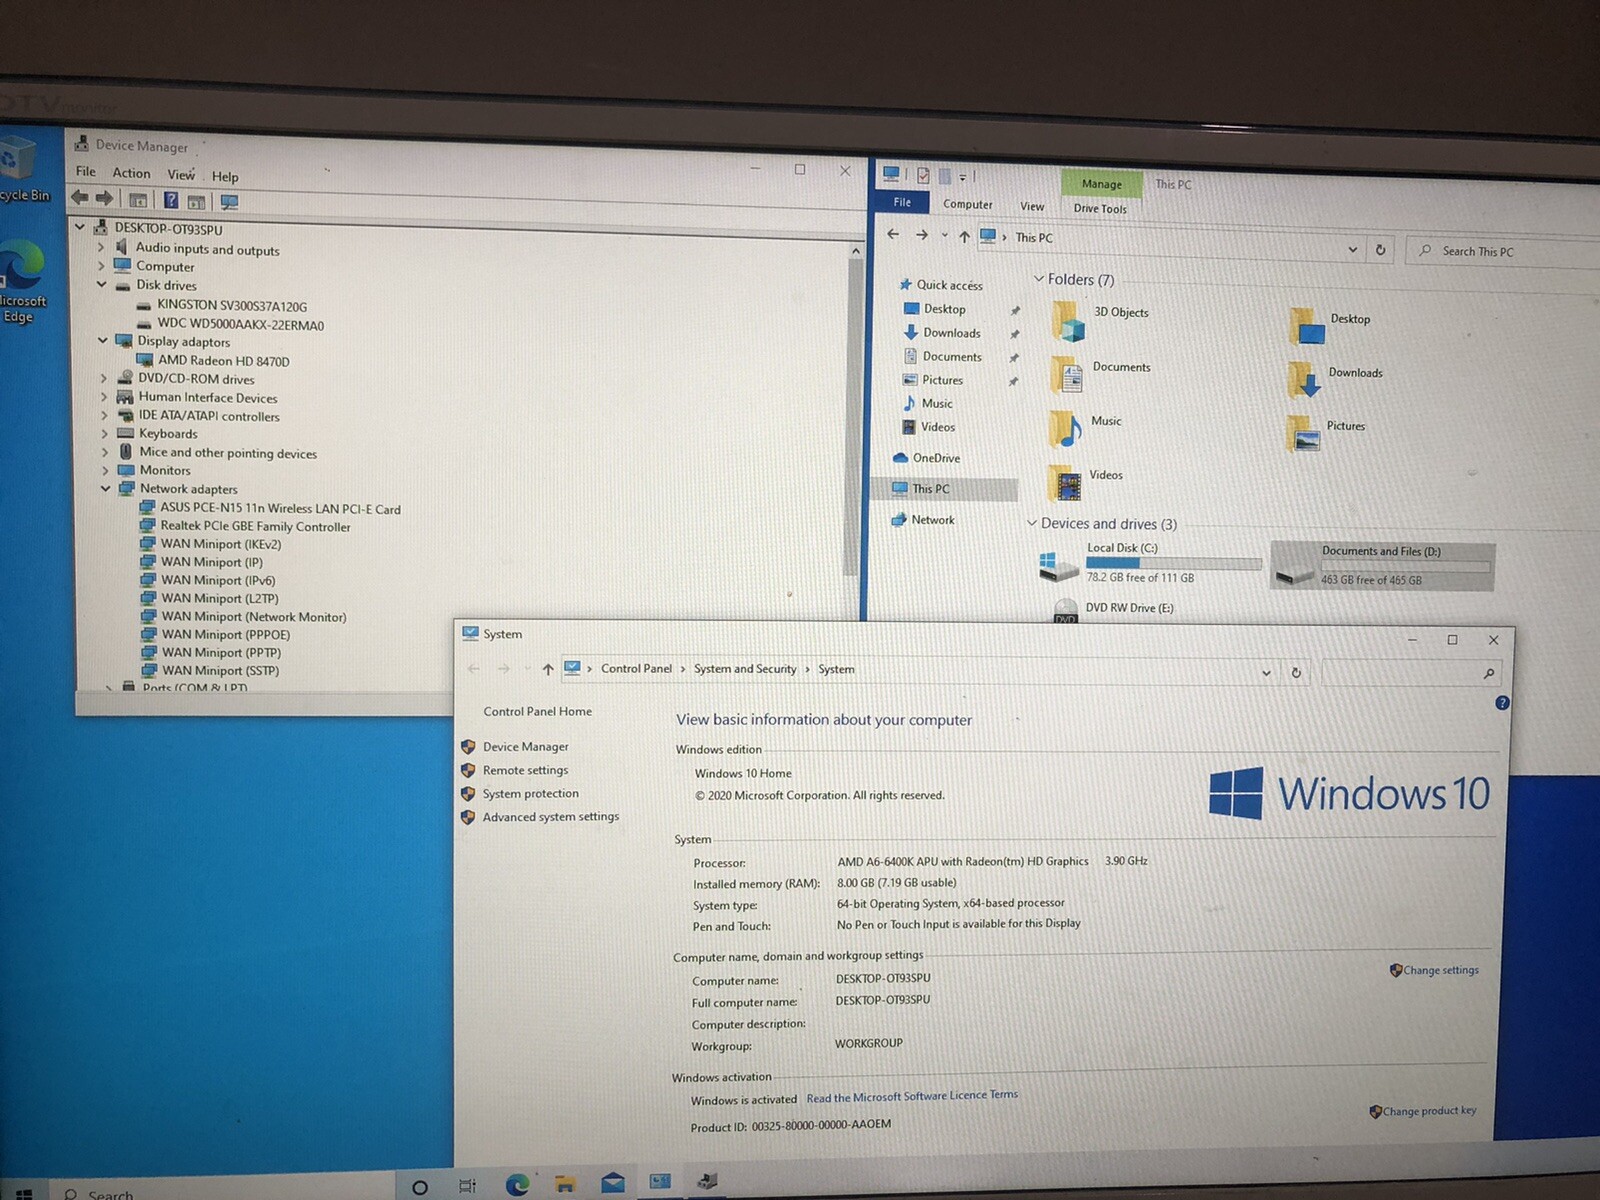
Task: Click Control Panel Home link
Action: click(537, 711)
